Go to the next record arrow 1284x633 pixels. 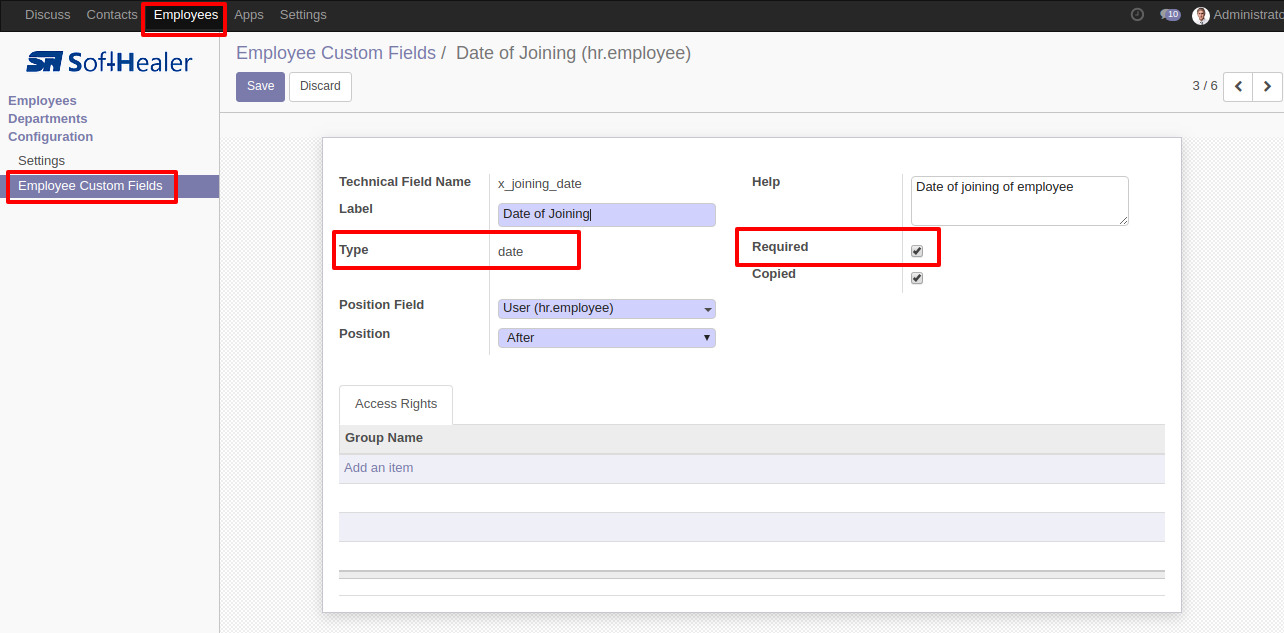pos(1267,87)
